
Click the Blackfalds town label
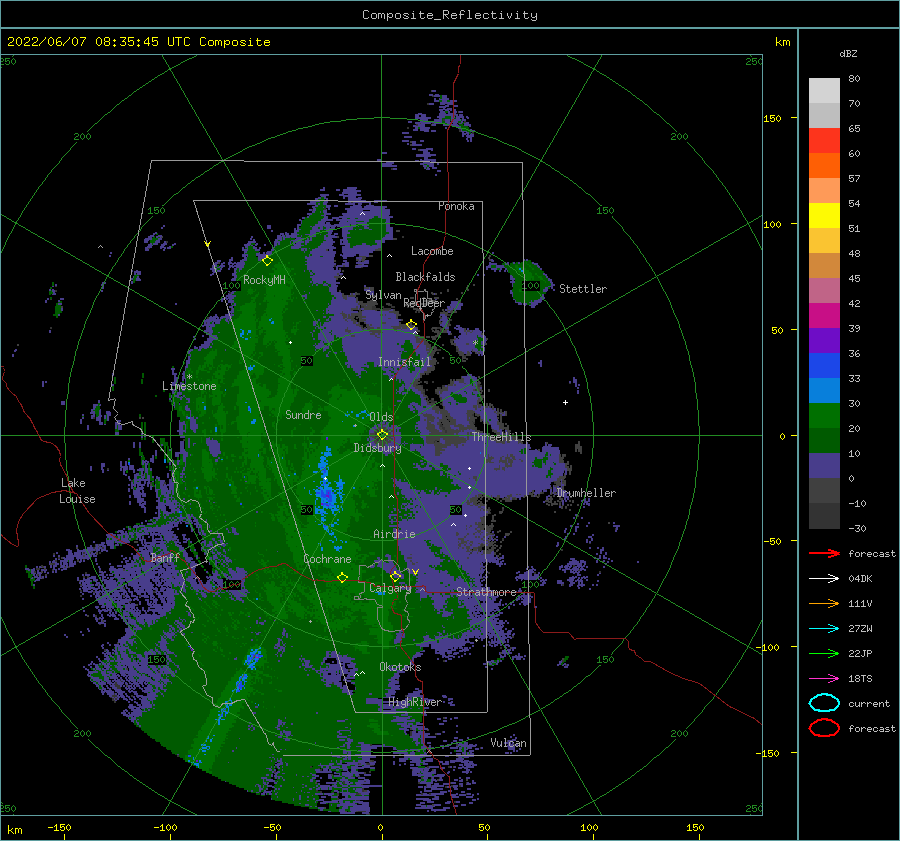pos(425,277)
